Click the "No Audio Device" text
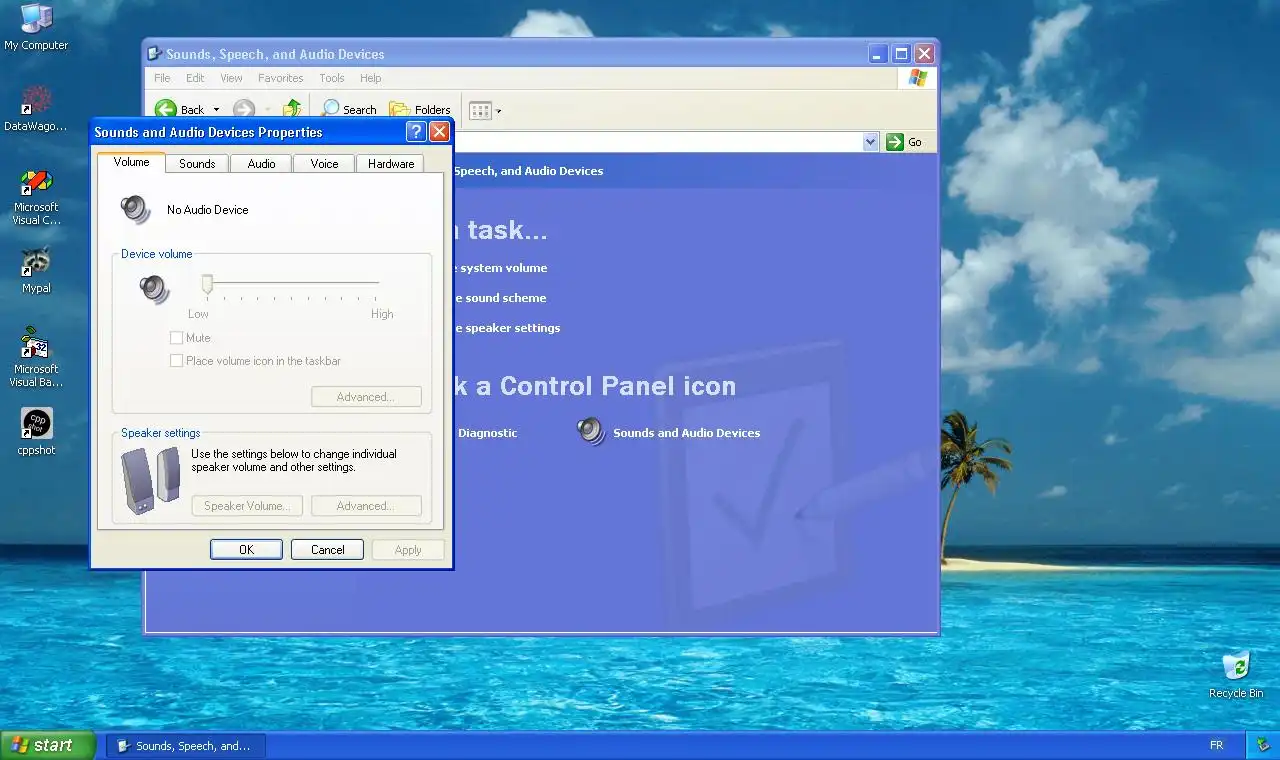Image resolution: width=1280 pixels, height=760 pixels. [x=207, y=210]
